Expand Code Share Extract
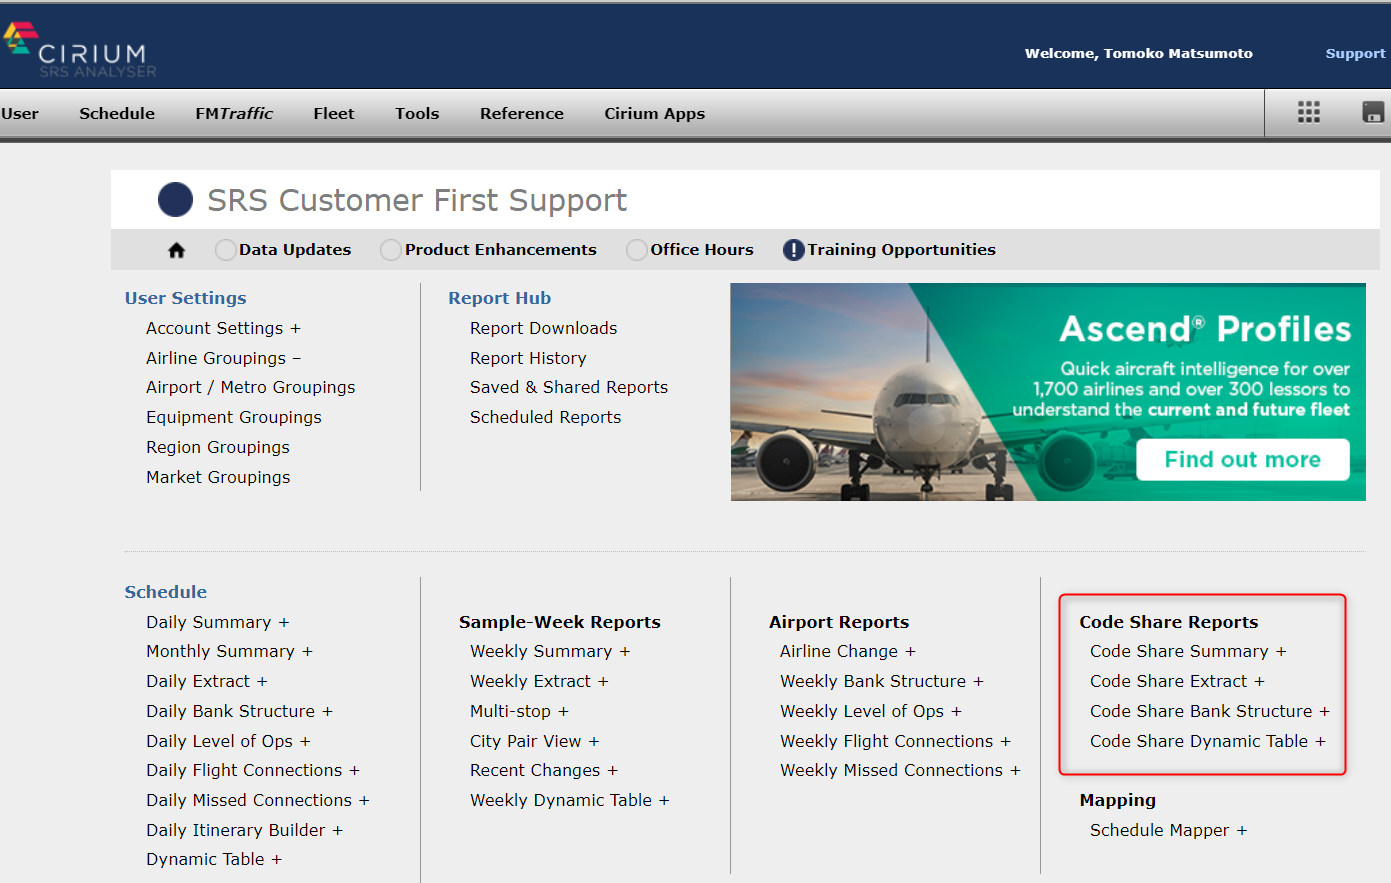 coord(1177,681)
